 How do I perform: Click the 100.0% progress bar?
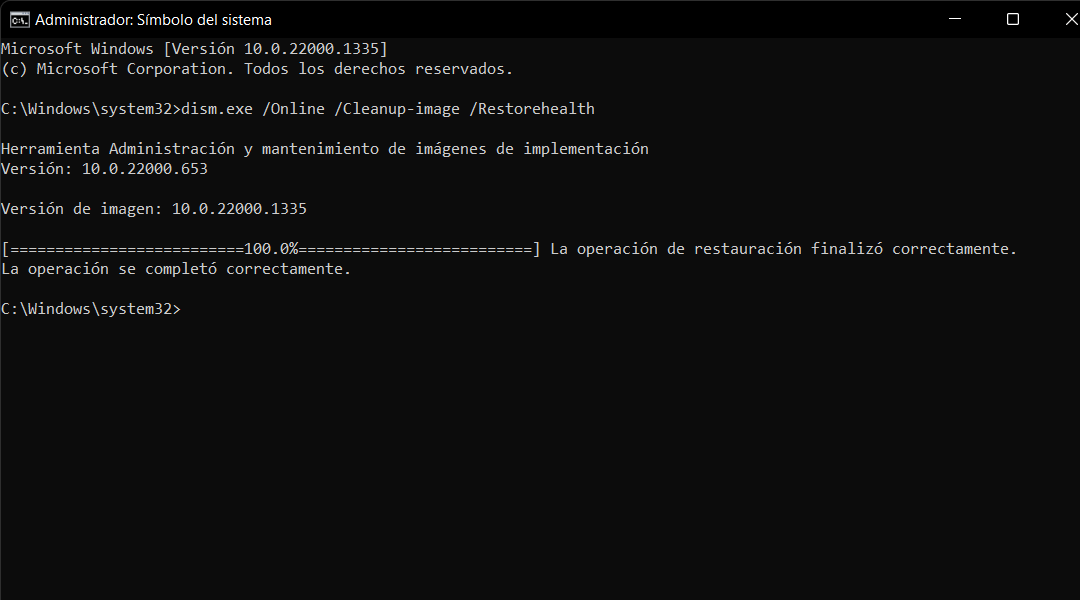pyautogui.click(x=271, y=249)
